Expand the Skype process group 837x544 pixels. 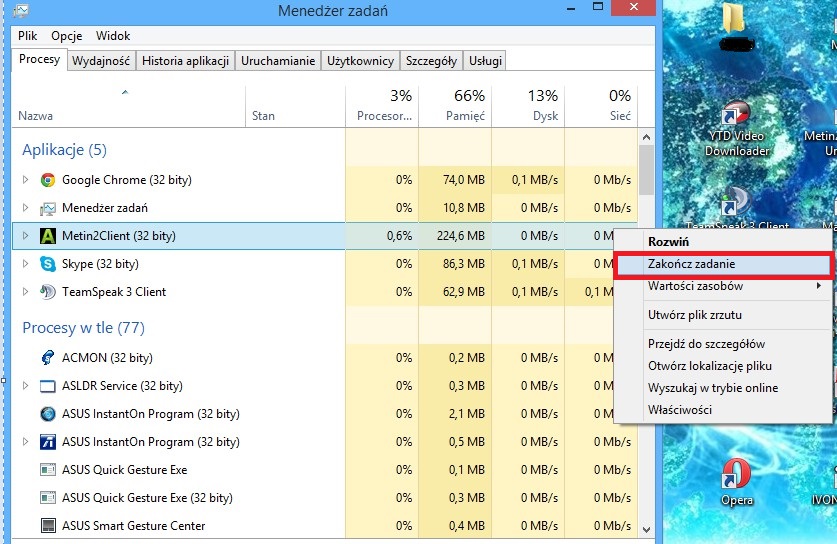point(25,264)
